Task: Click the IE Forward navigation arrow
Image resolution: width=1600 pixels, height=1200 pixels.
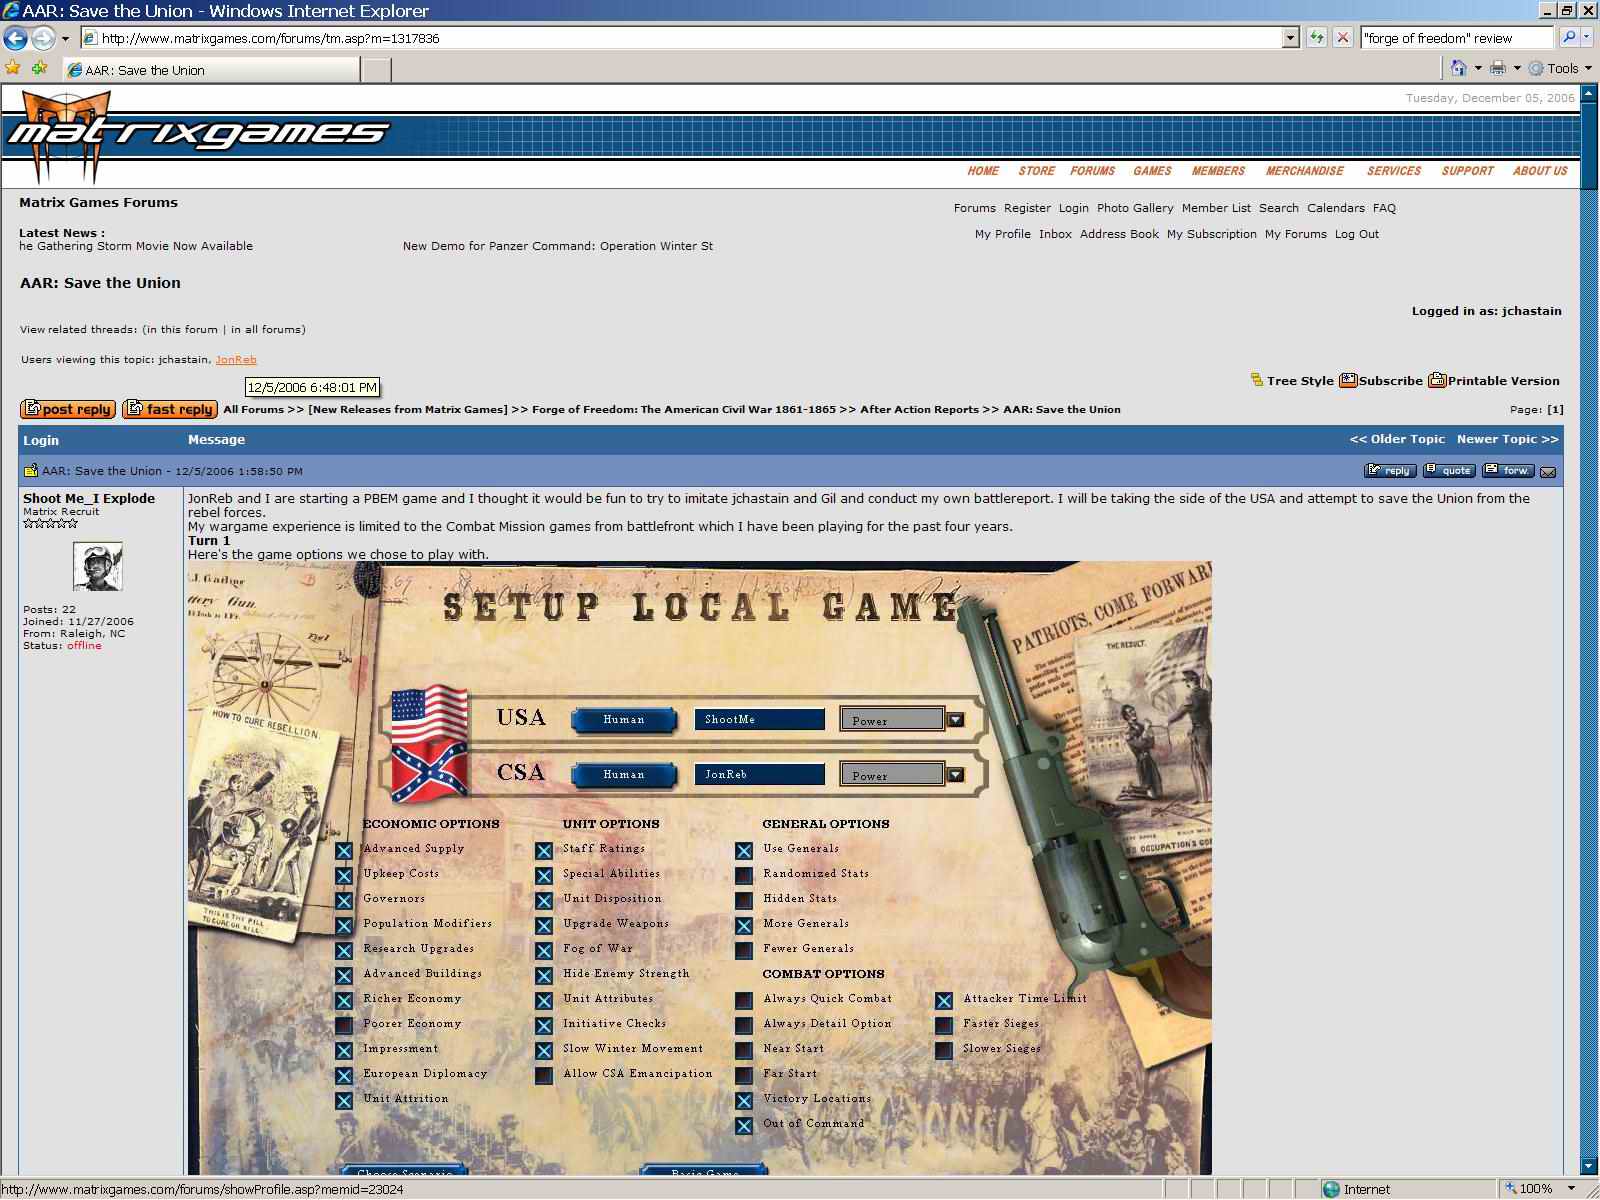Action: 43,38
